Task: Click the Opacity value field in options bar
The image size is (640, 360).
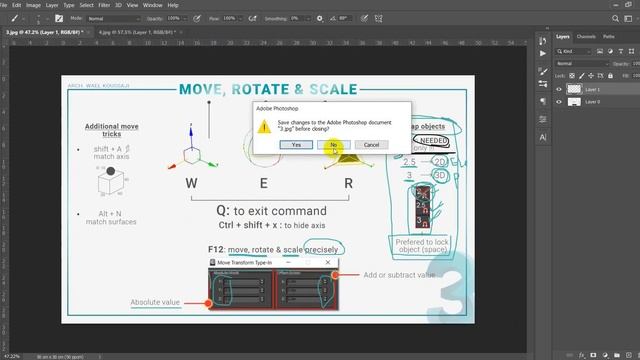Action: coord(173,18)
